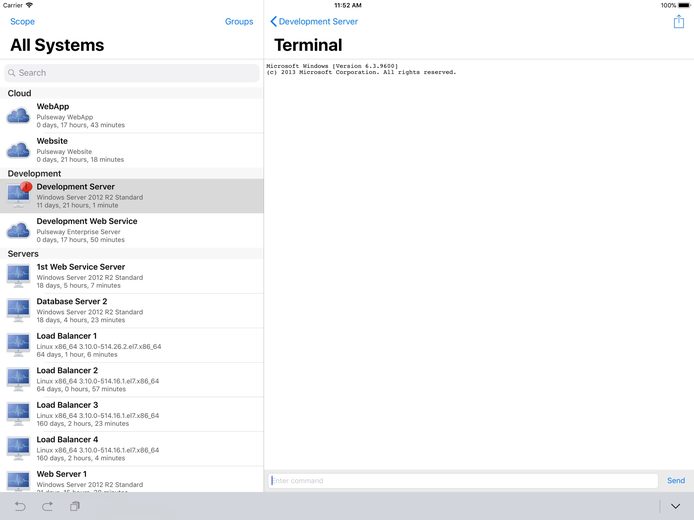The height and width of the screenshot is (520, 694).
Task: Click the Terminal heading
Action: (308, 45)
